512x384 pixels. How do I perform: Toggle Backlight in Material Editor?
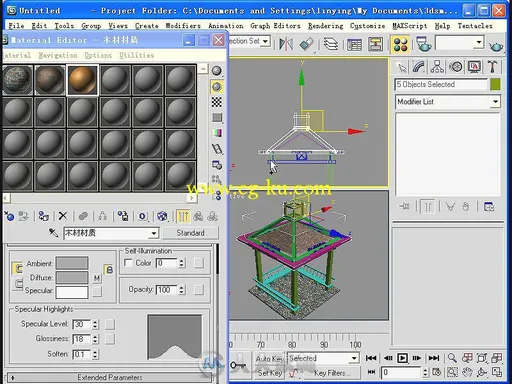[217, 87]
